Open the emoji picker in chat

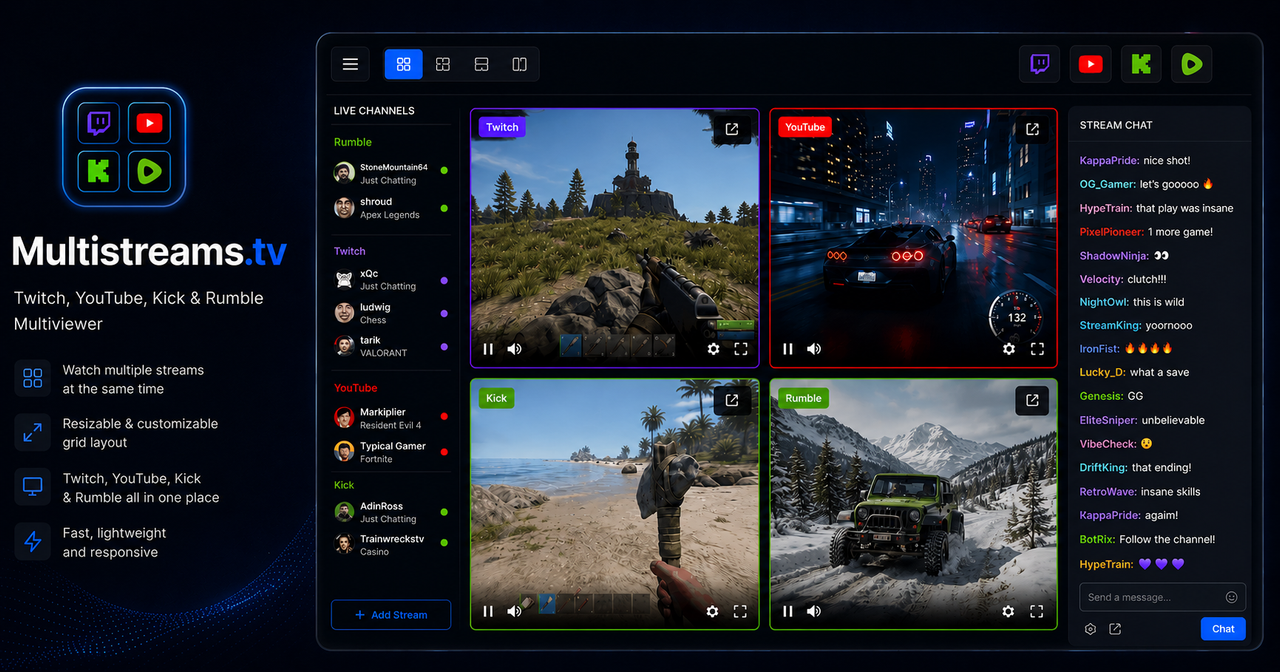1231,597
